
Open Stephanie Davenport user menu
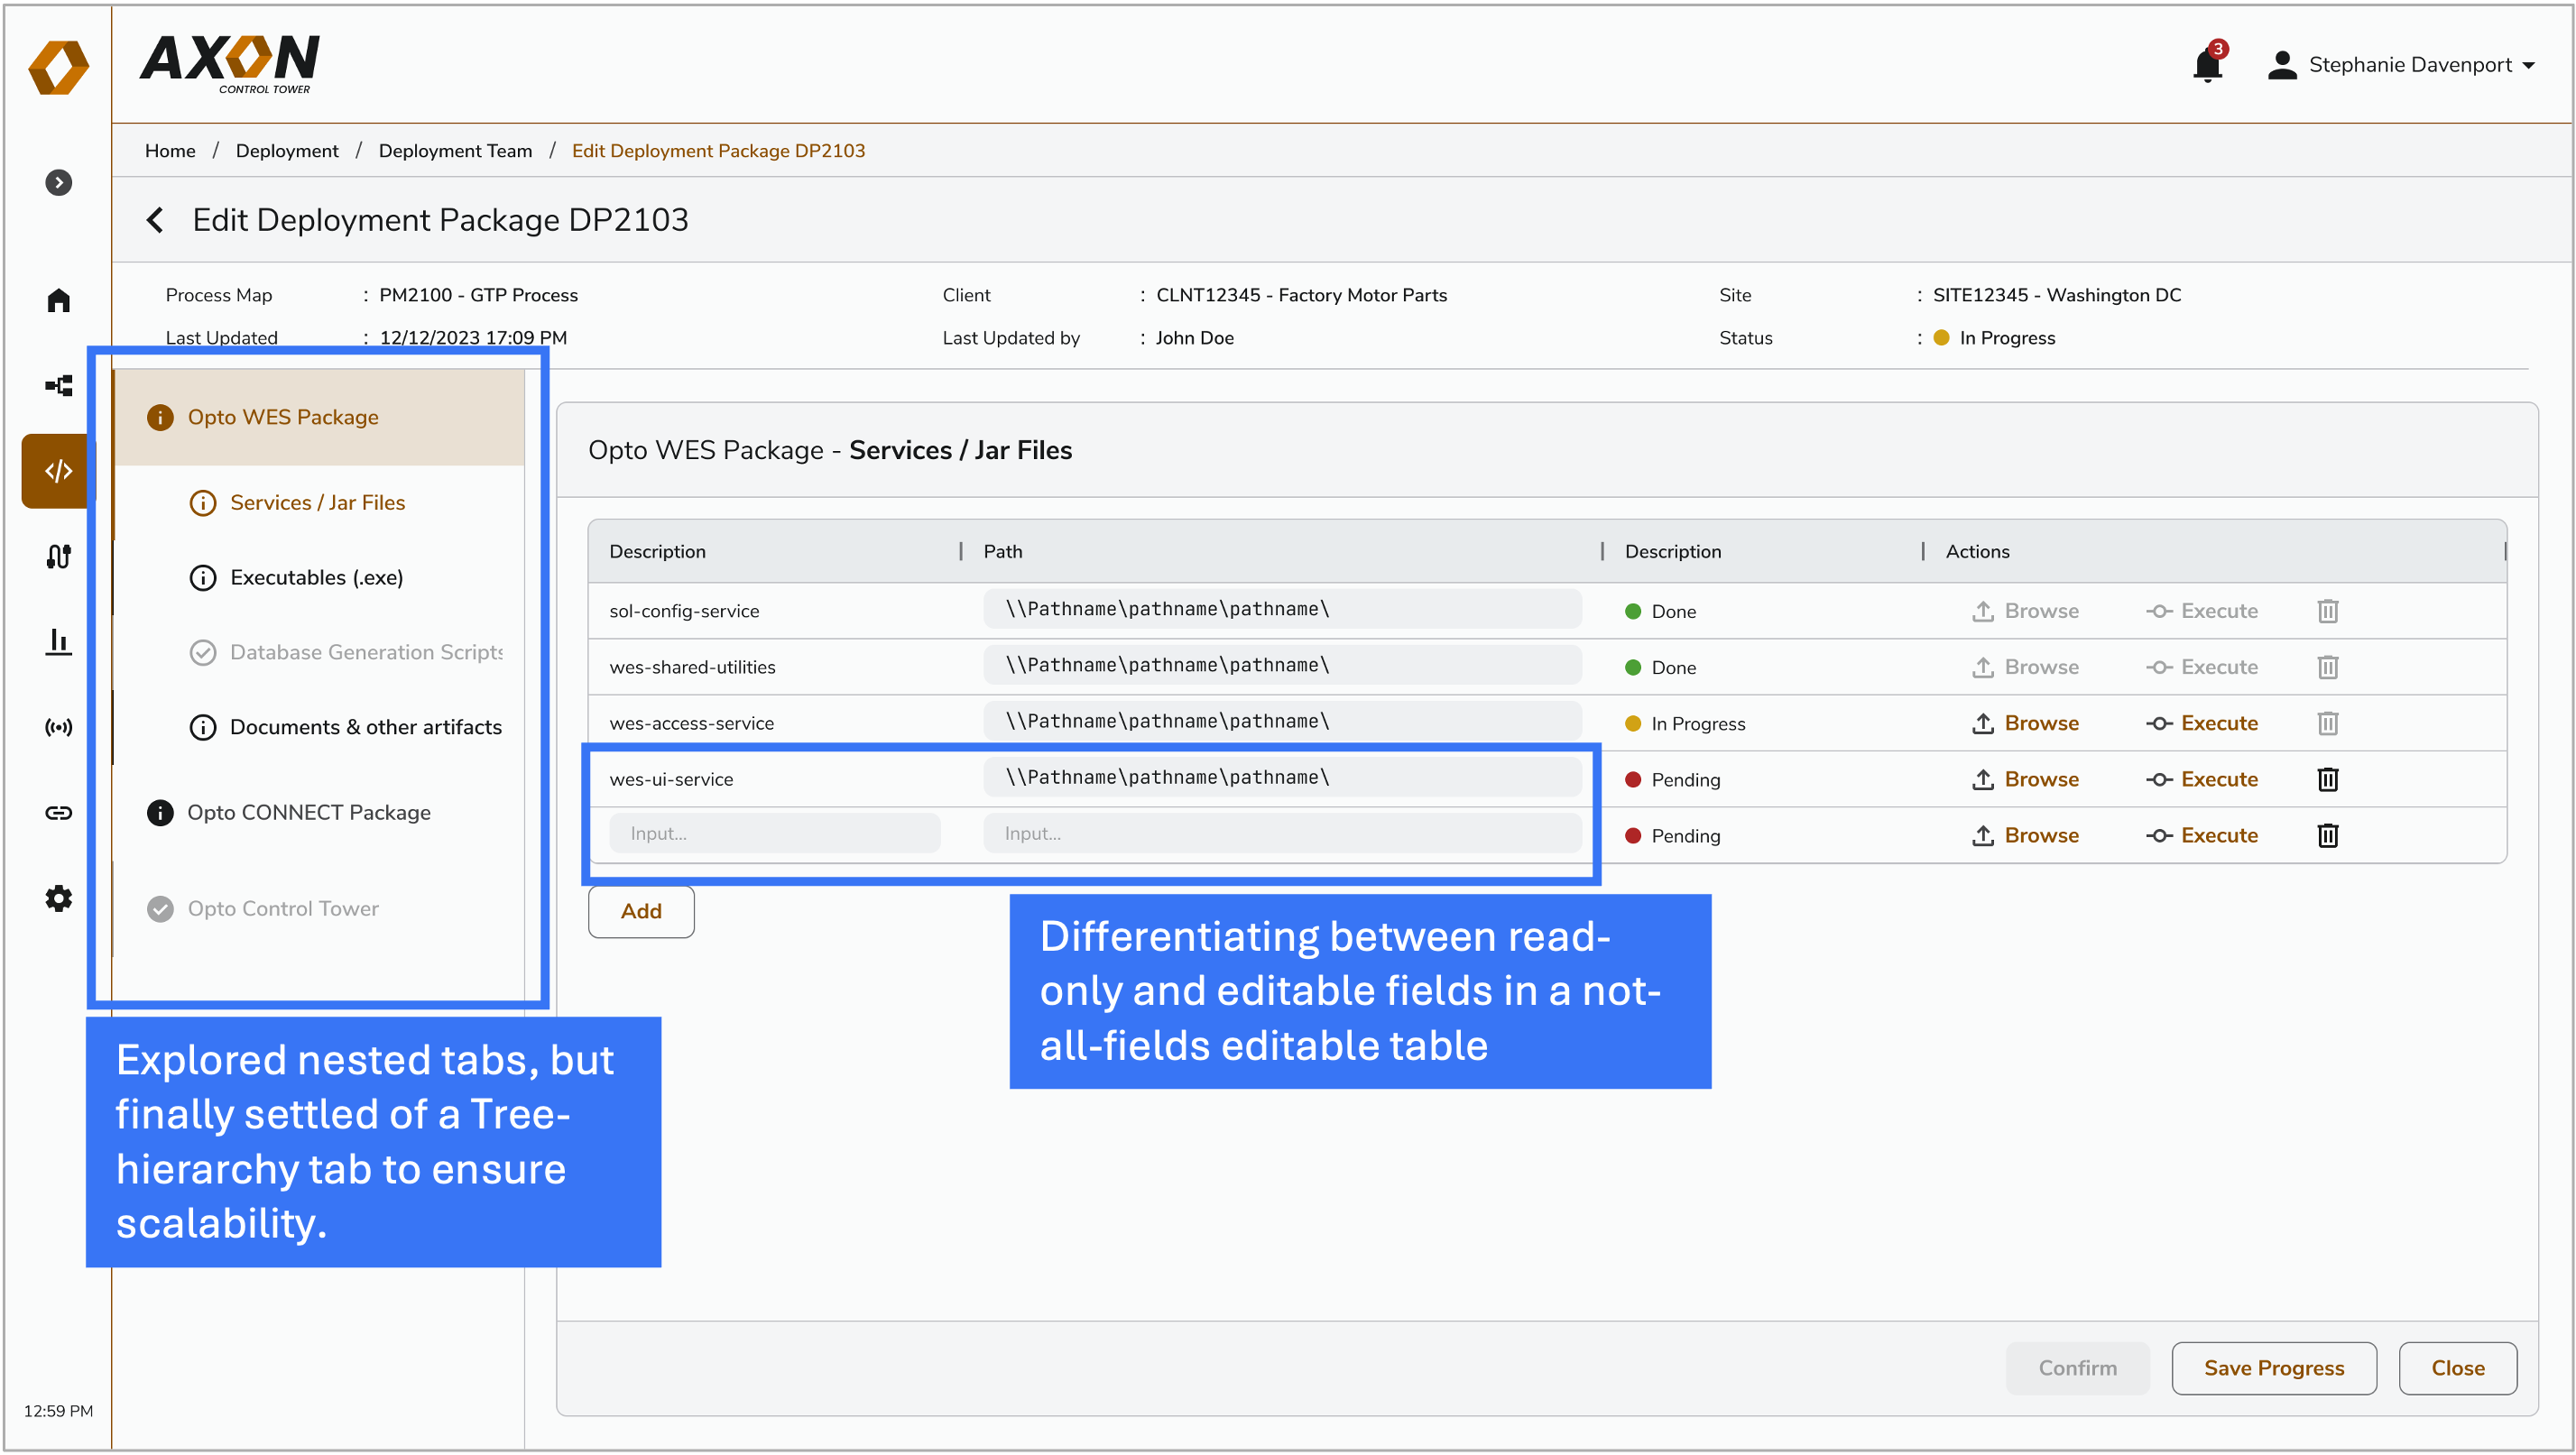click(x=2401, y=65)
